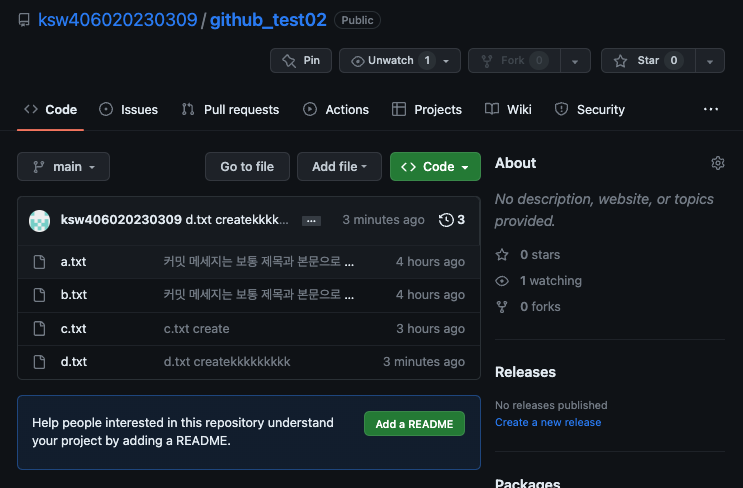Expand commit message with ellipsis button

coord(311,221)
